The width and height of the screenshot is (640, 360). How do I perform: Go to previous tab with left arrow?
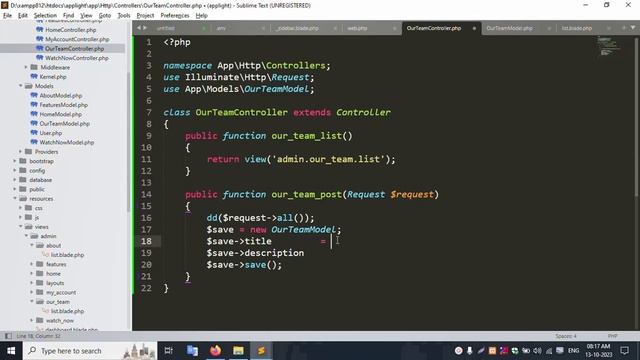(x=139, y=28)
